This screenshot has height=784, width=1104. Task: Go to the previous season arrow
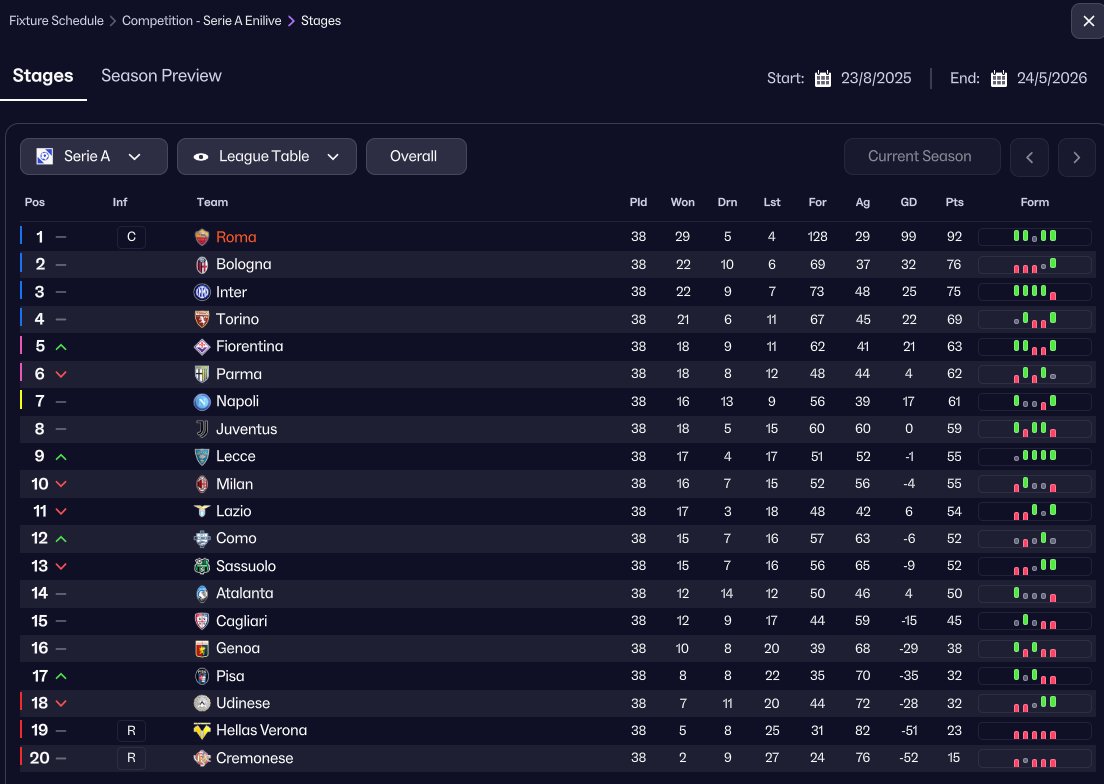click(x=1029, y=157)
